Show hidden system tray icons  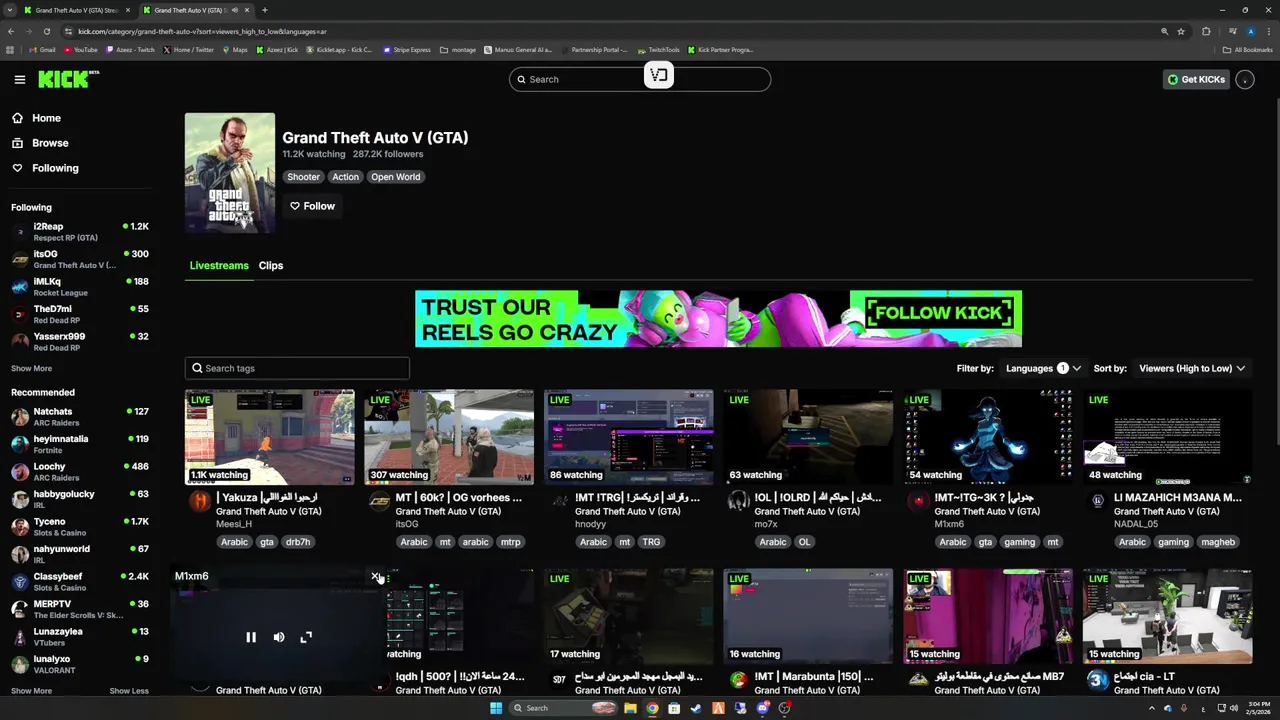(x=1152, y=708)
